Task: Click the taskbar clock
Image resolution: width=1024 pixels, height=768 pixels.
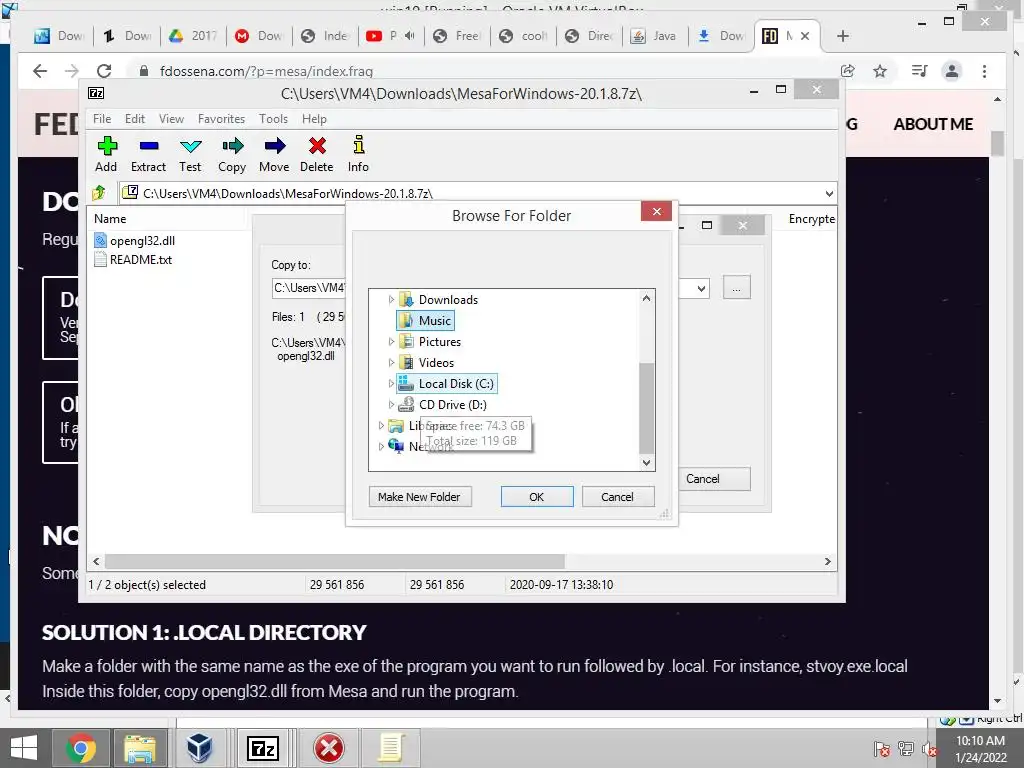Action: click(x=980, y=748)
